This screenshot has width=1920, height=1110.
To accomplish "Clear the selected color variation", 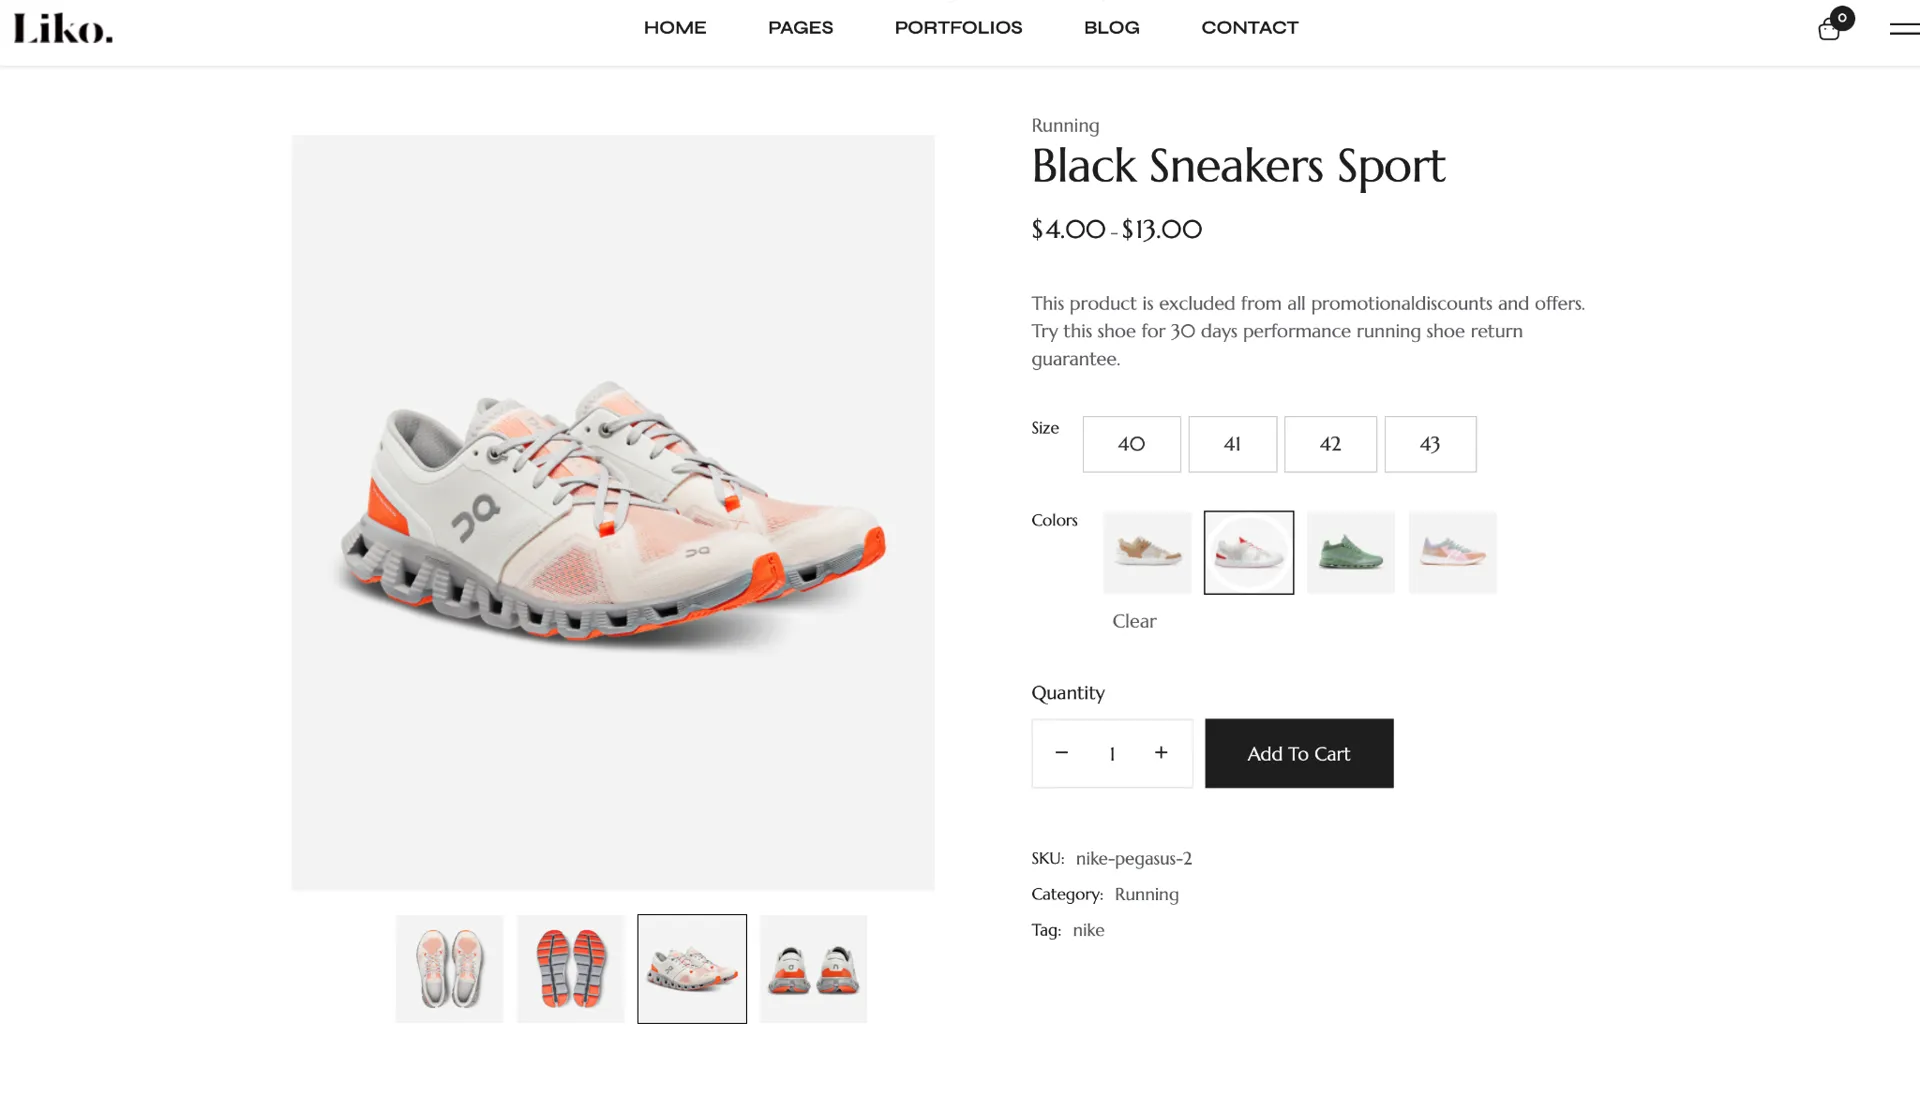I will pyautogui.click(x=1134, y=621).
